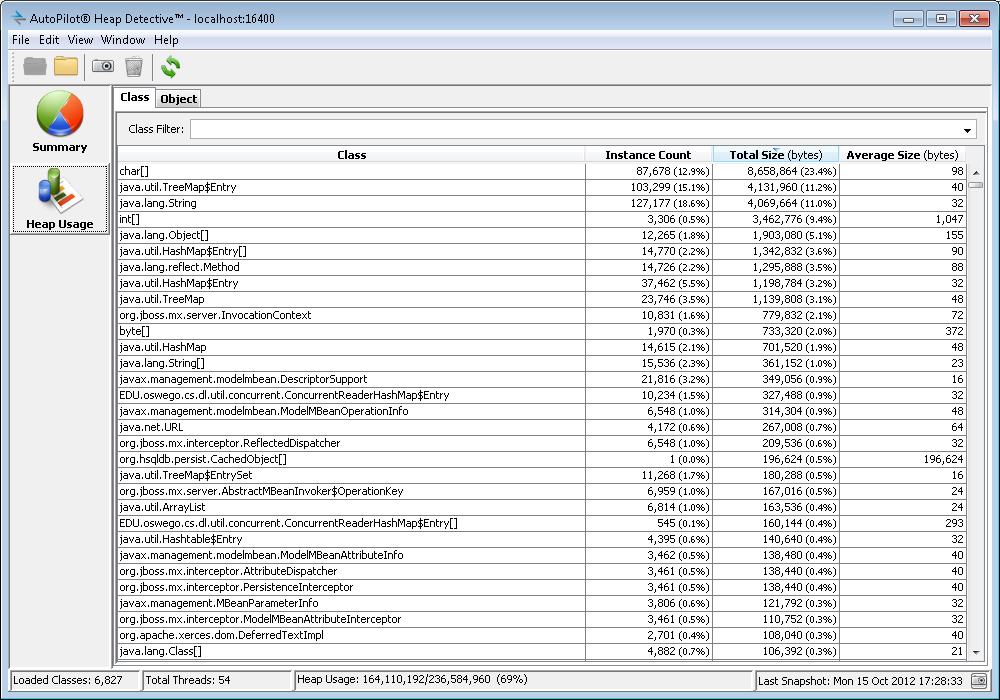1000x700 pixels.
Task: Sort by Average Size (bytes) header
Action: [x=902, y=155]
